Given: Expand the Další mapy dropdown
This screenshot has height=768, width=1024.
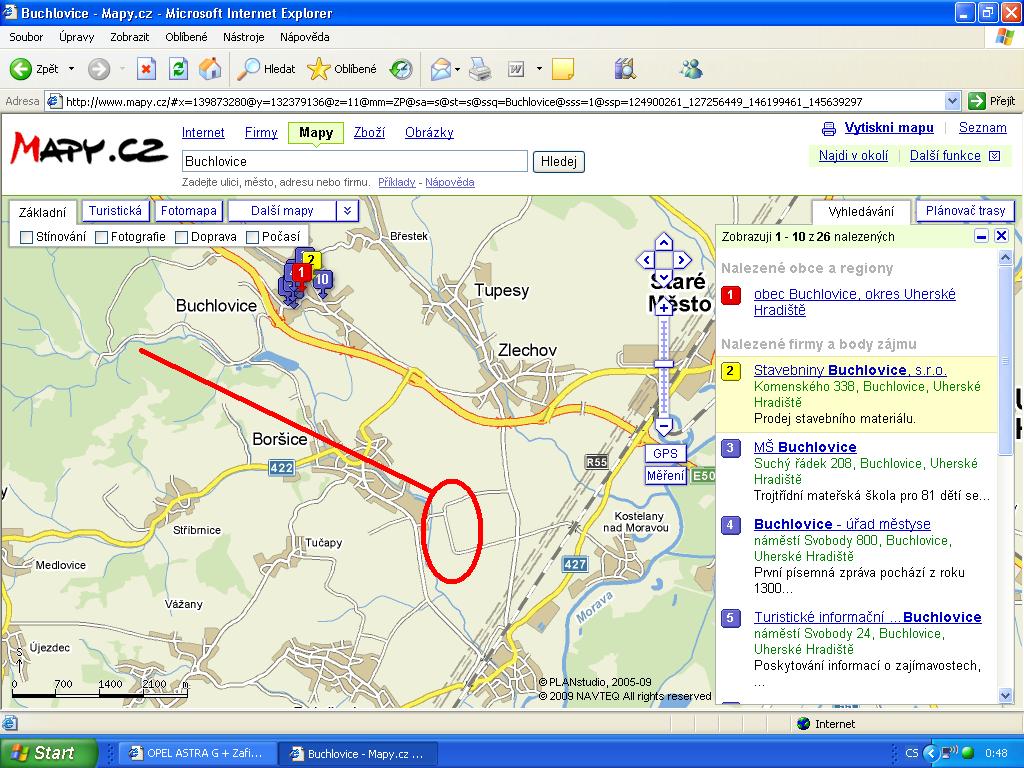Looking at the screenshot, I should click(x=346, y=211).
